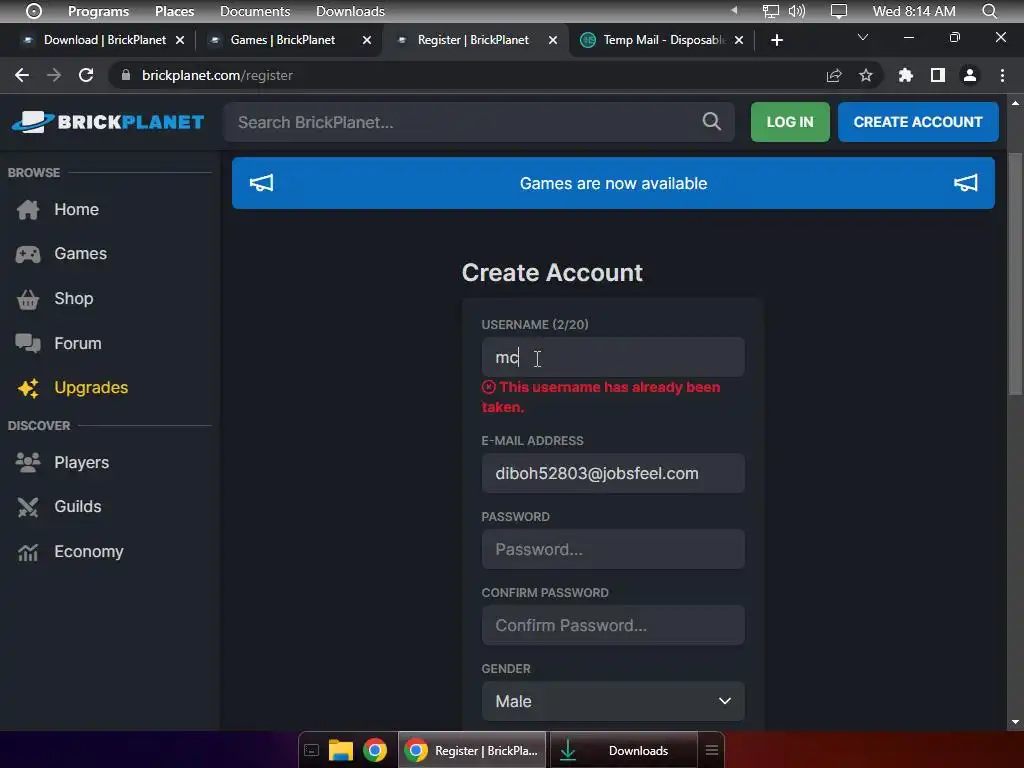Bookmark this page with the star icon
The height and width of the screenshot is (768, 1024).
coord(866,75)
